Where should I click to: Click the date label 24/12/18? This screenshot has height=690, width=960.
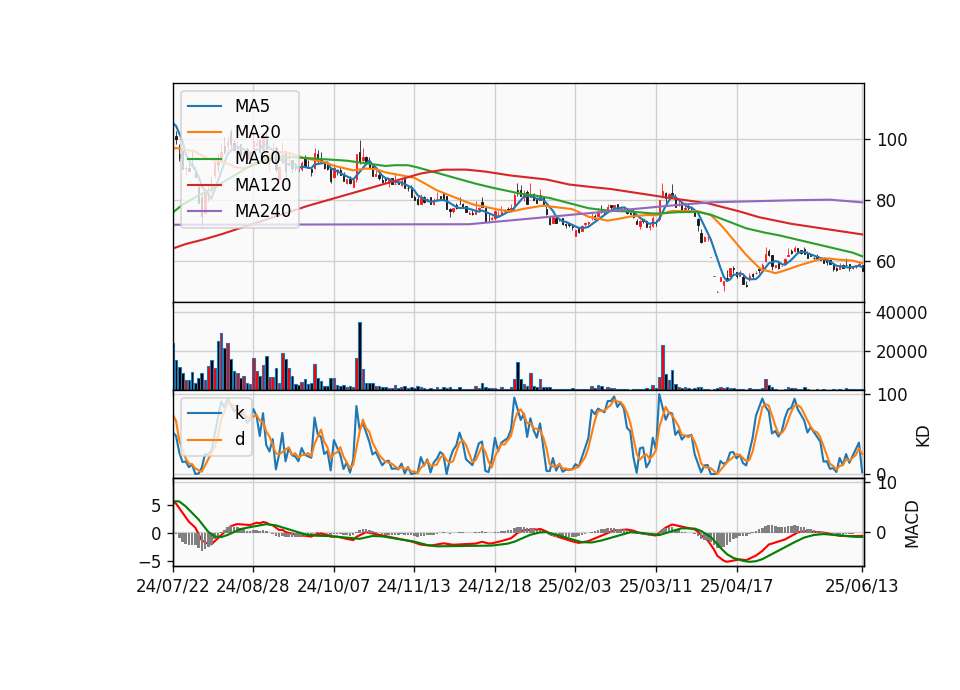pos(495,586)
